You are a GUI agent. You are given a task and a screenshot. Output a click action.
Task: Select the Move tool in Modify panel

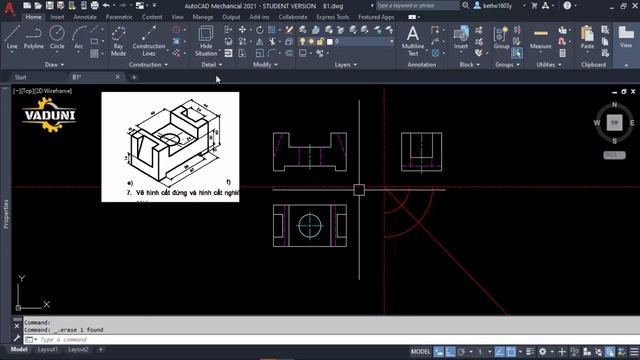pyautogui.click(x=242, y=30)
